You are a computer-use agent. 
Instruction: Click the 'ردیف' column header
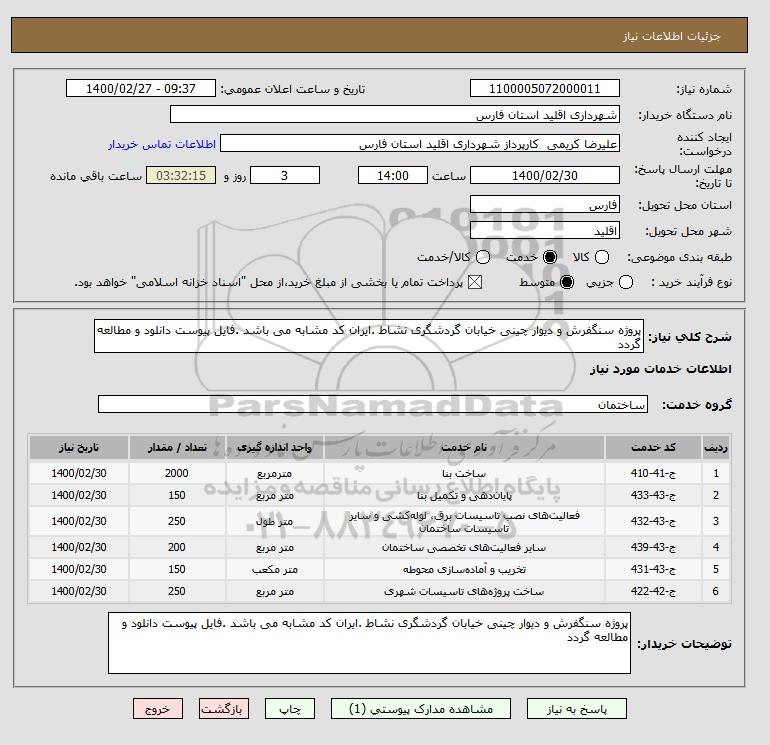click(716, 447)
